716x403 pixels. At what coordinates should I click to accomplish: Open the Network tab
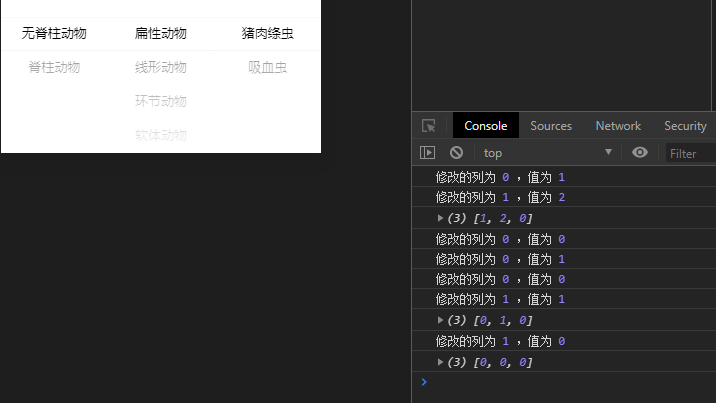(618, 126)
